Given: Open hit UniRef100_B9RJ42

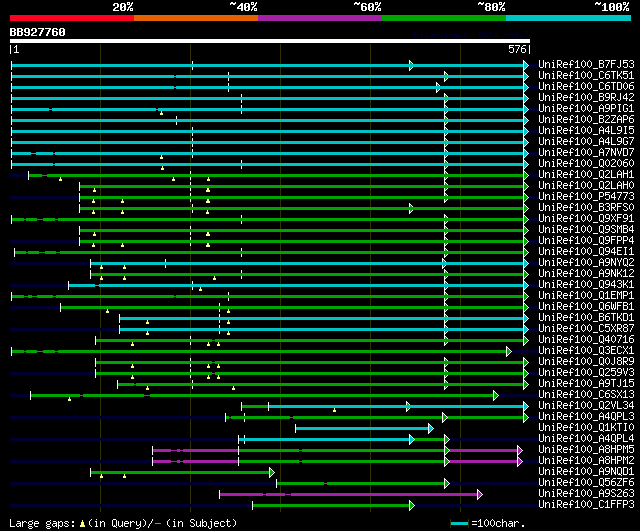Looking at the screenshot, I should point(586,98).
